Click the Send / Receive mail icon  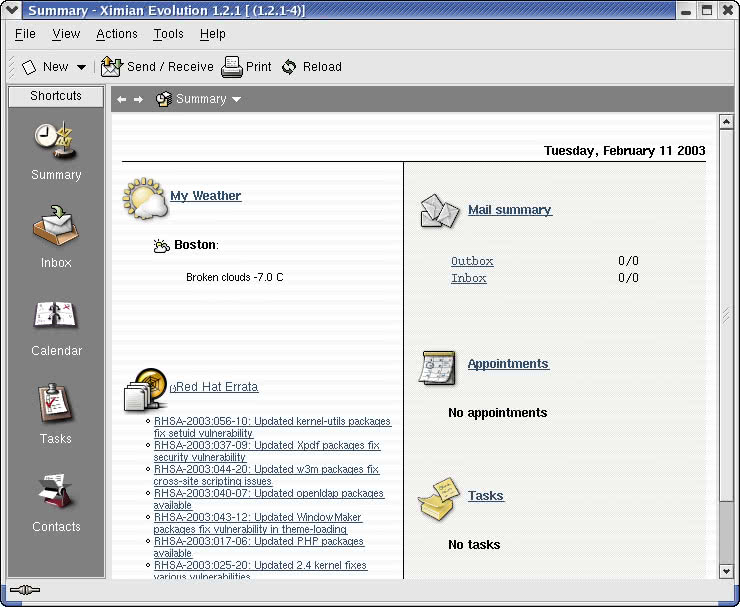pos(111,67)
